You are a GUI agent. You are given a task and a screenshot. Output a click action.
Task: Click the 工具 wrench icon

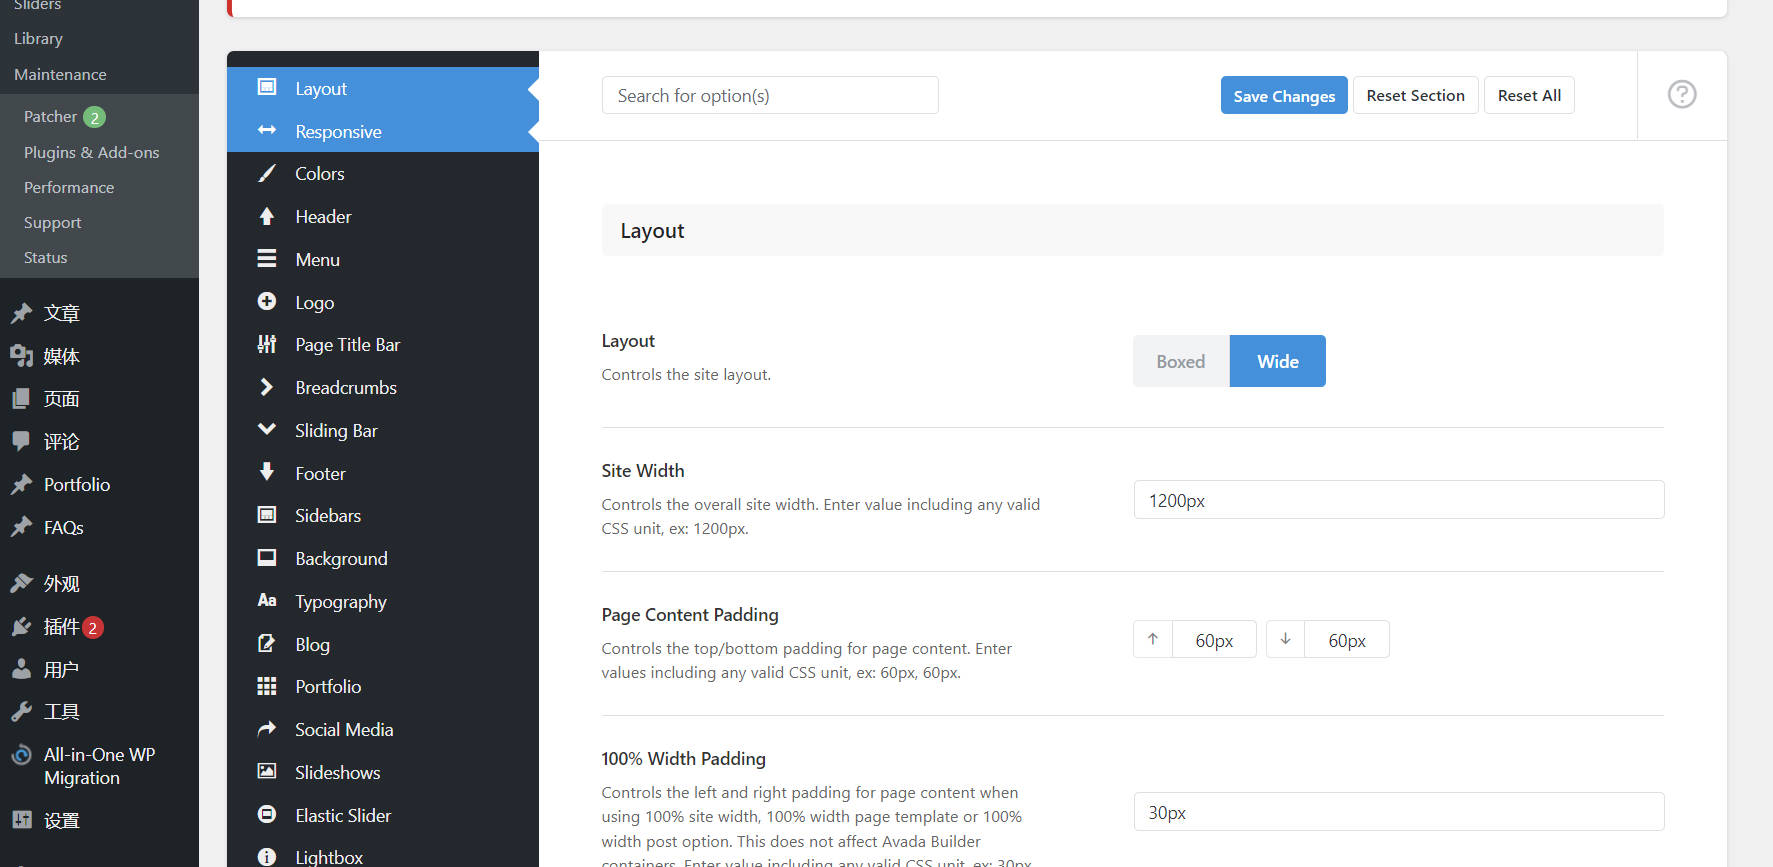tap(21, 712)
